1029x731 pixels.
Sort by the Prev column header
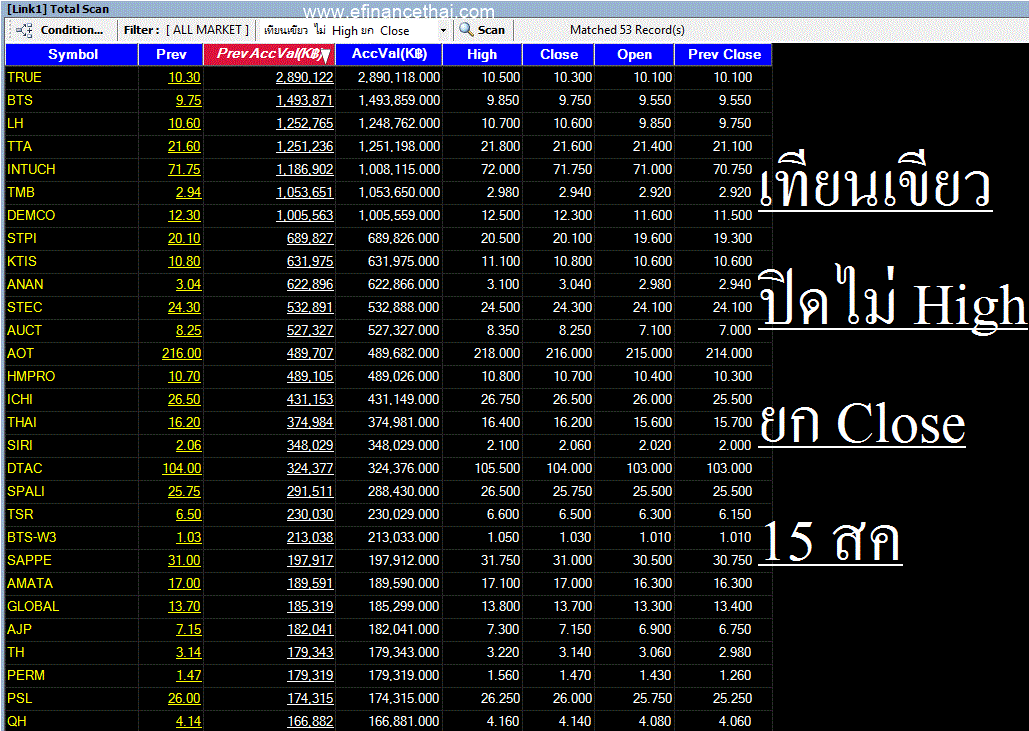[x=171, y=54]
